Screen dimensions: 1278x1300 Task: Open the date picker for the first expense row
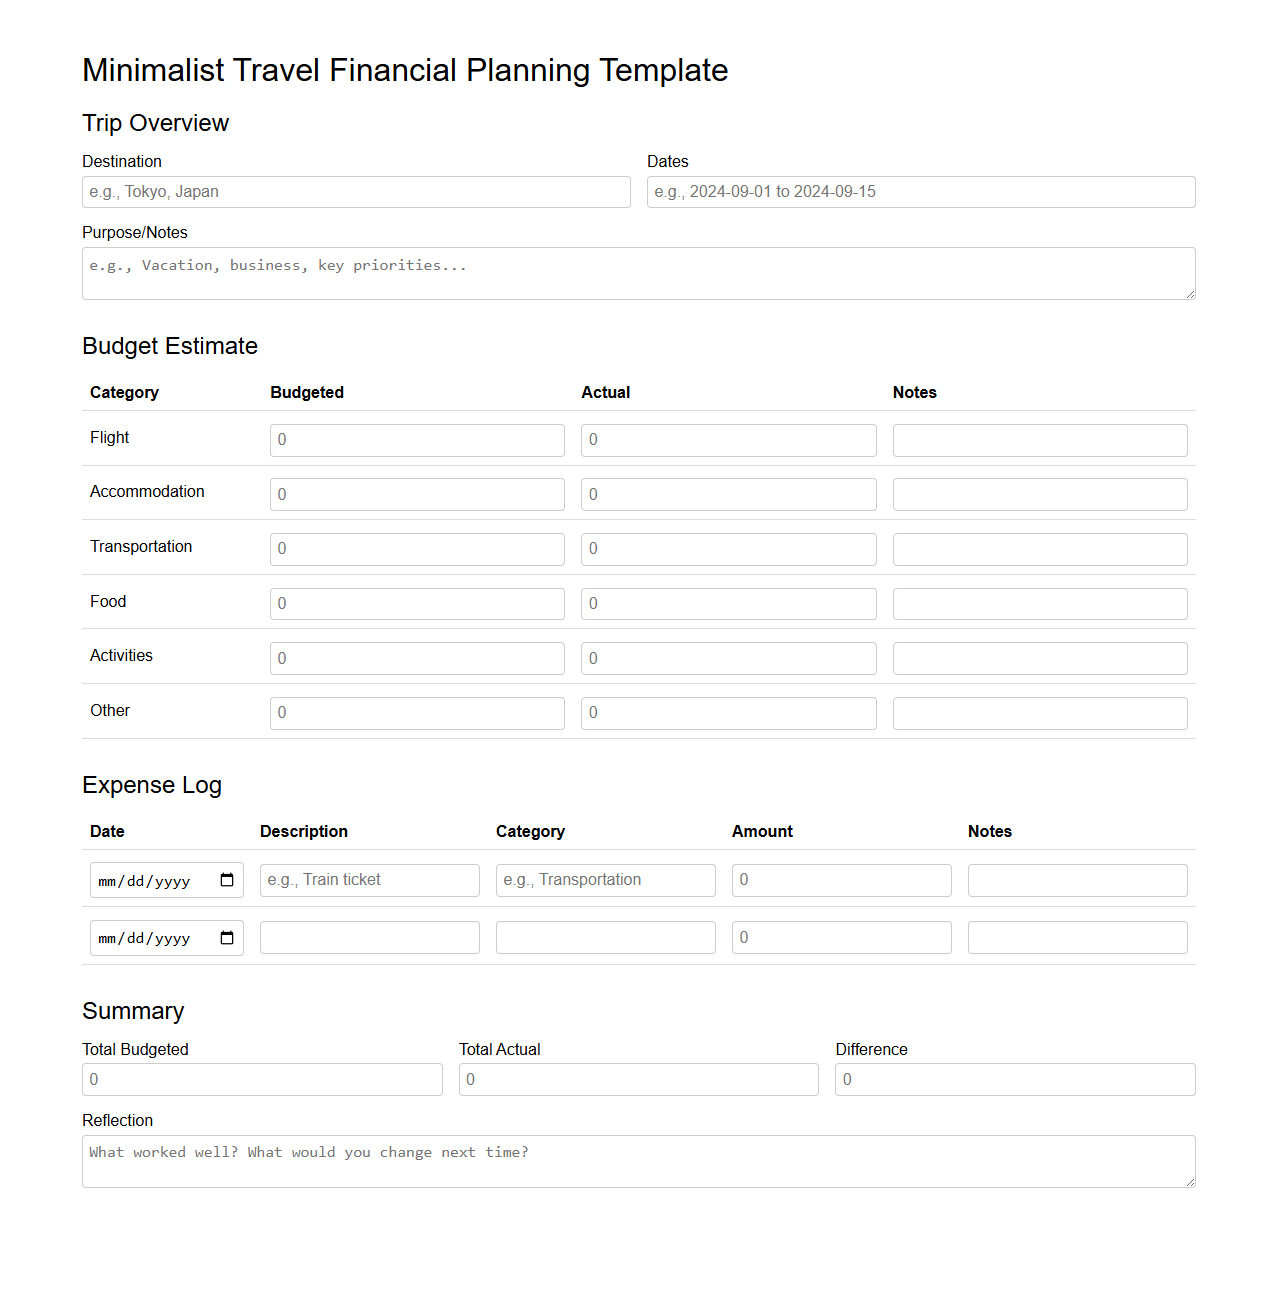point(228,880)
